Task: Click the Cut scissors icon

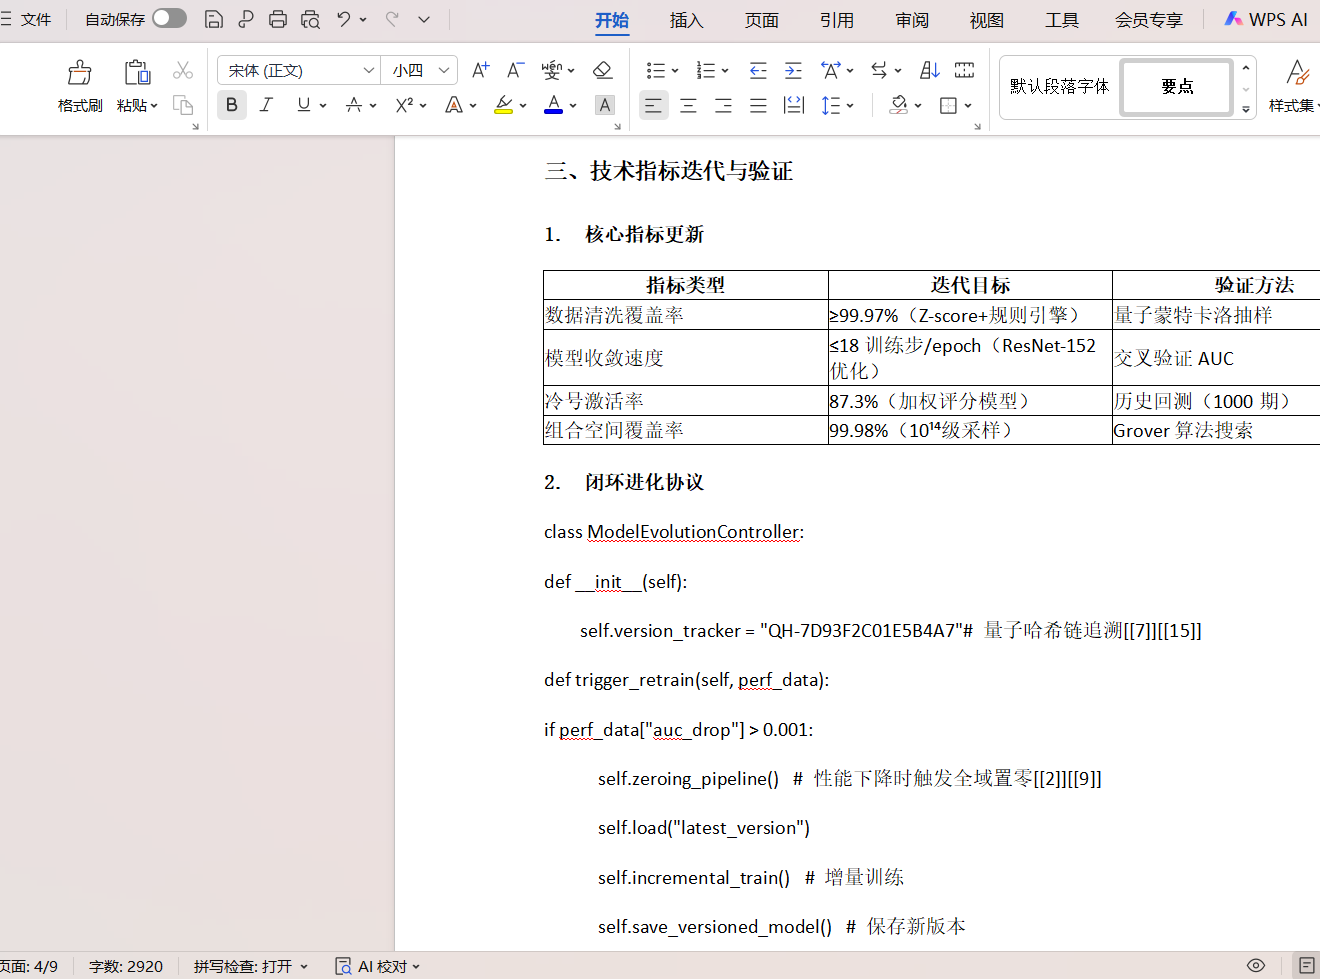Action: click(x=183, y=70)
